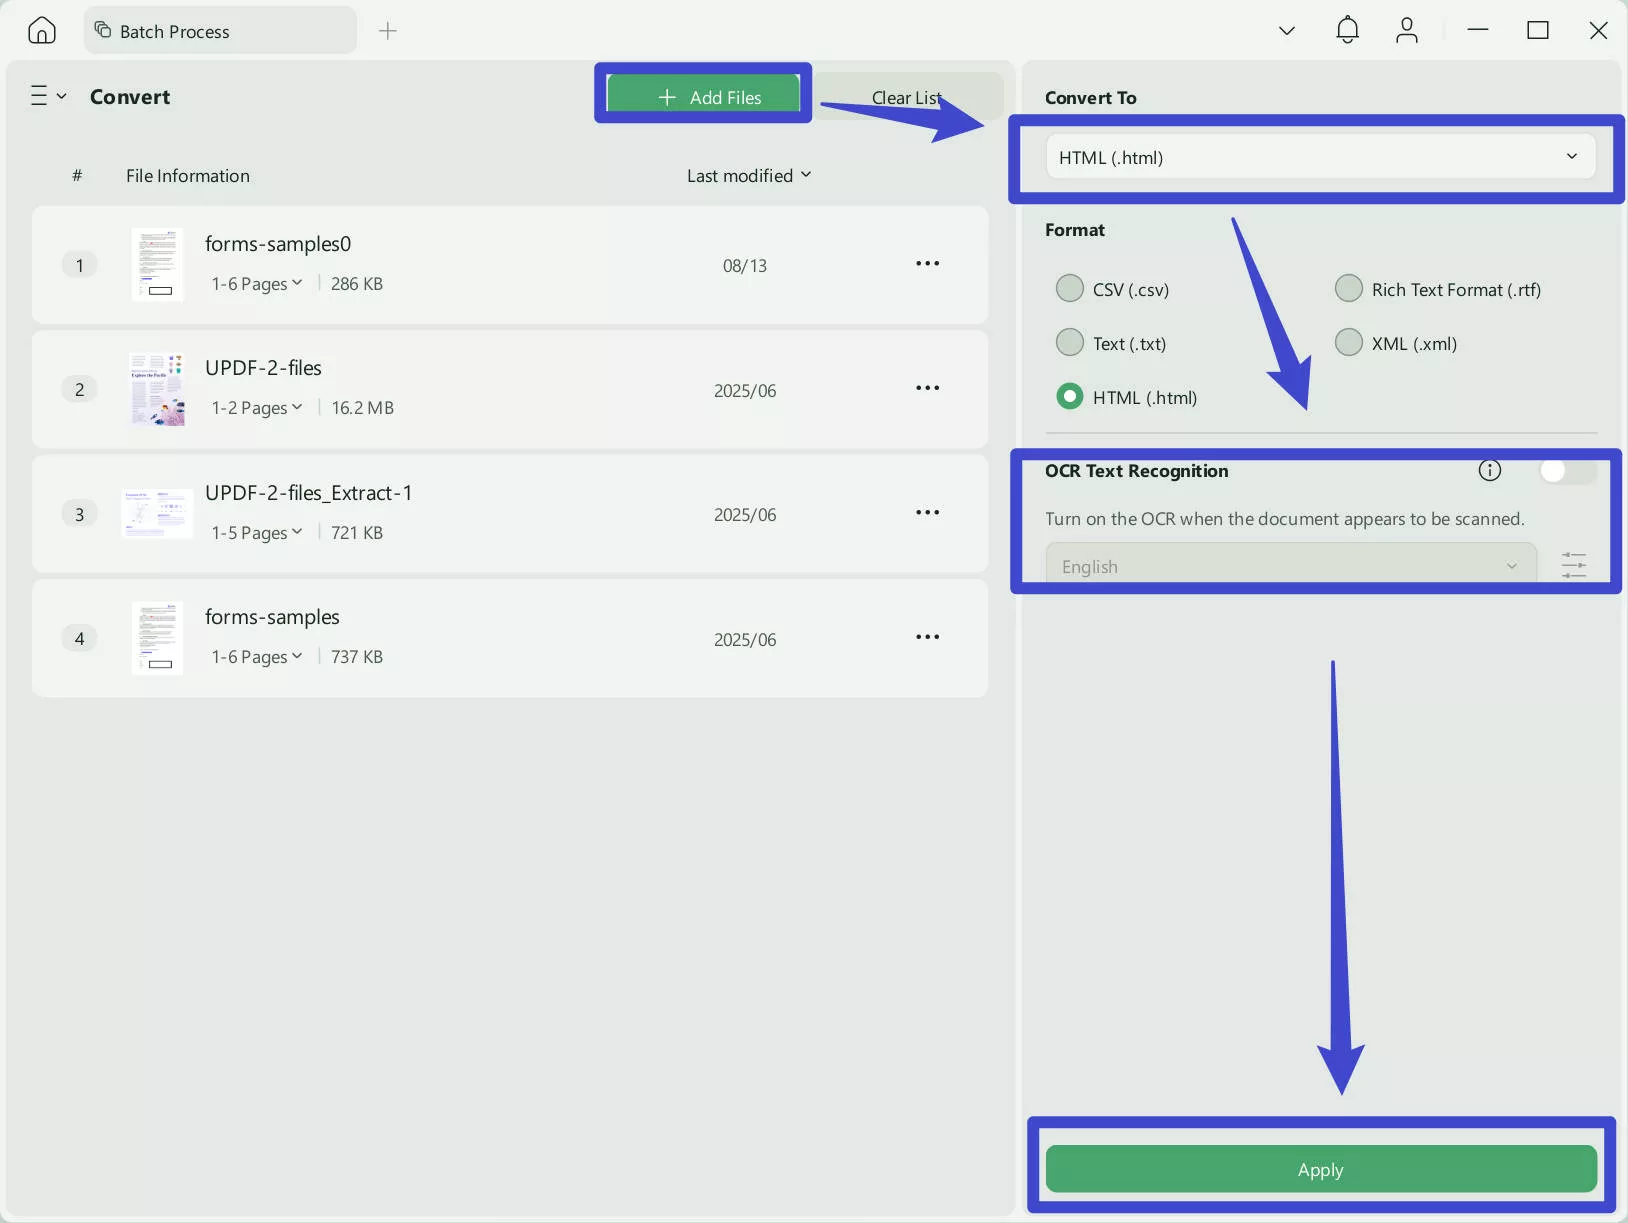Enable the OCR Text Recognition switch
This screenshot has width=1628, height=1223.
1567,471
